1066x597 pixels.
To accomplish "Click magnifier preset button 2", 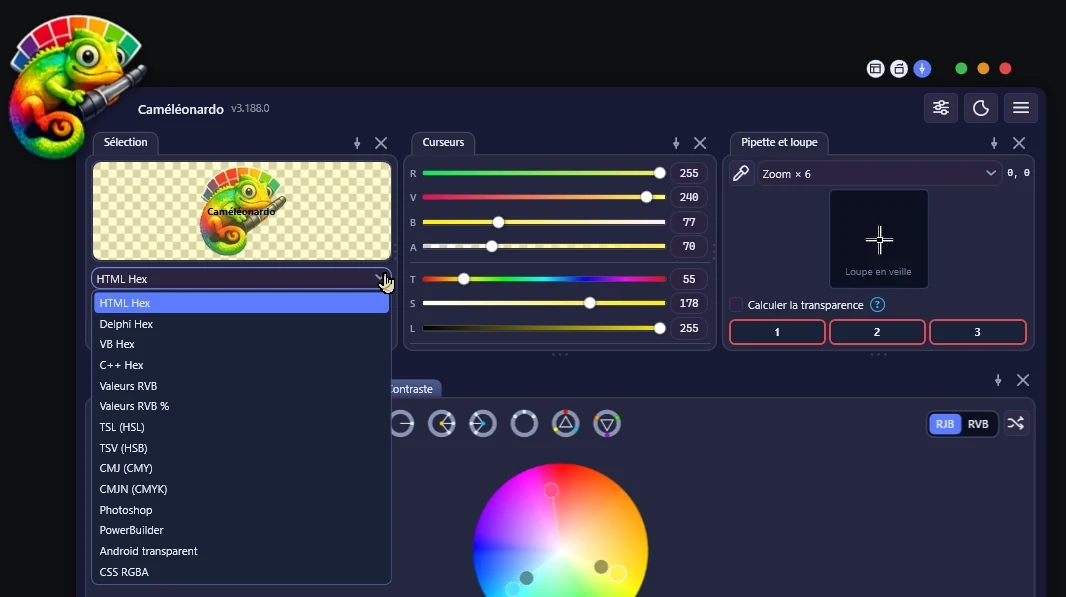I will [x=877, y=332].
